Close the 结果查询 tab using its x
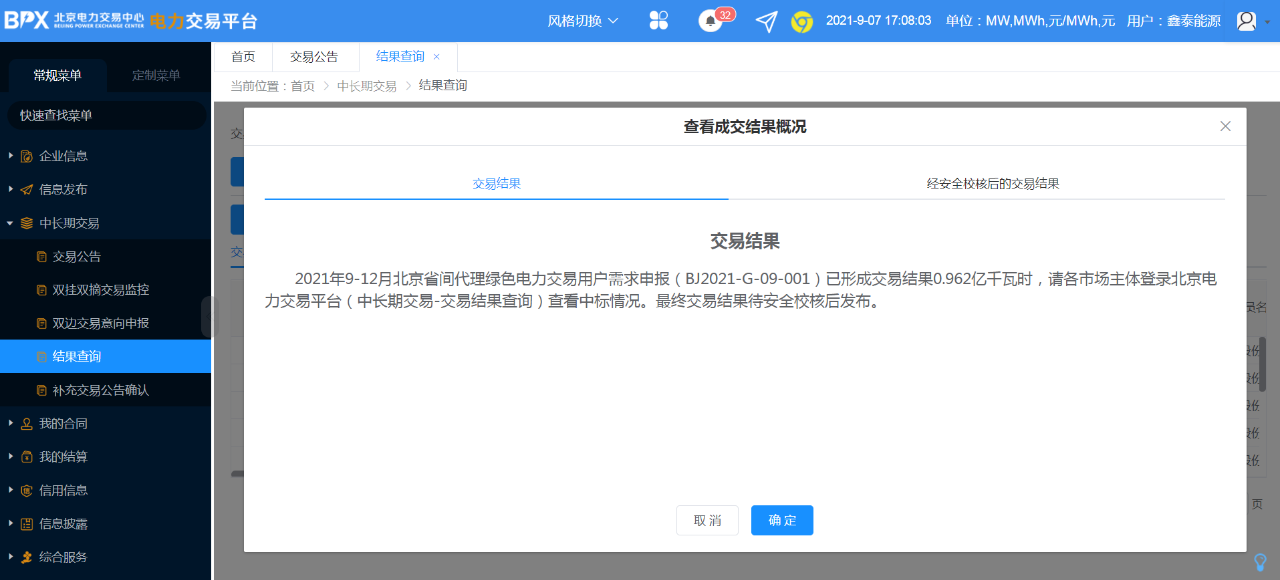The image size is (1280, 580). click(436, 57)
